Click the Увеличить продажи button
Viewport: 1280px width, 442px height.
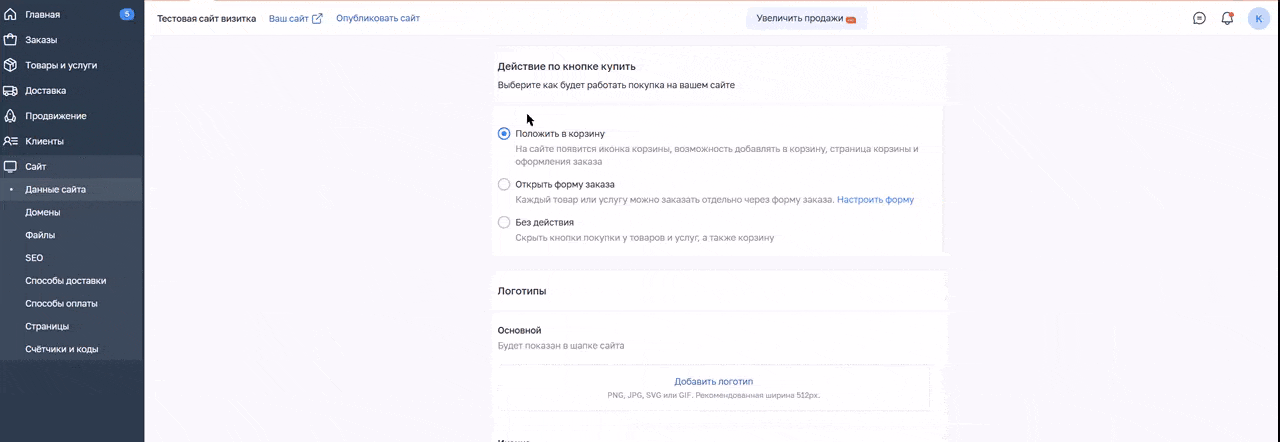pos(806,18)
